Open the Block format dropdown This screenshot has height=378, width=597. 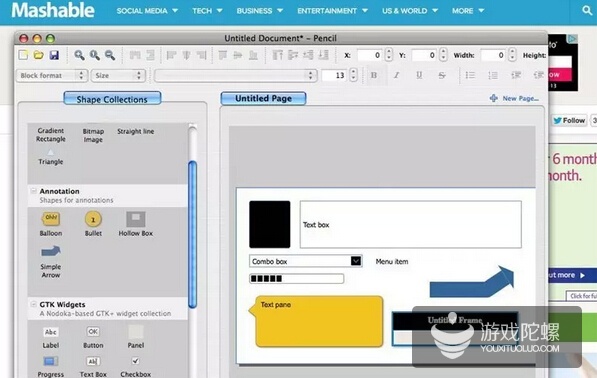coord(52,75)
